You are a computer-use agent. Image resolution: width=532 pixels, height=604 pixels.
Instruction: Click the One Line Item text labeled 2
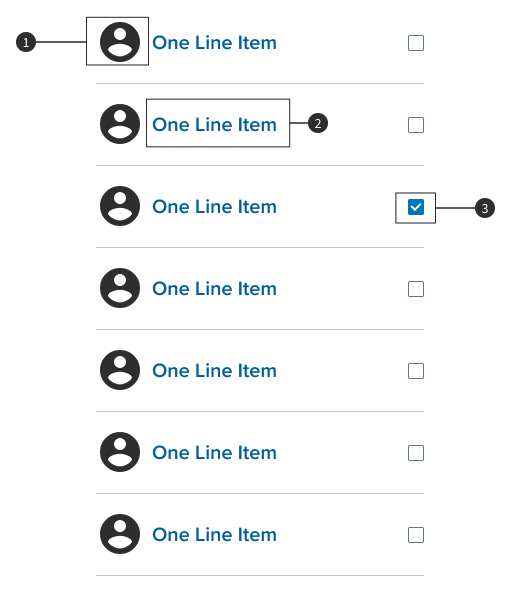click(x=215, y=125)
